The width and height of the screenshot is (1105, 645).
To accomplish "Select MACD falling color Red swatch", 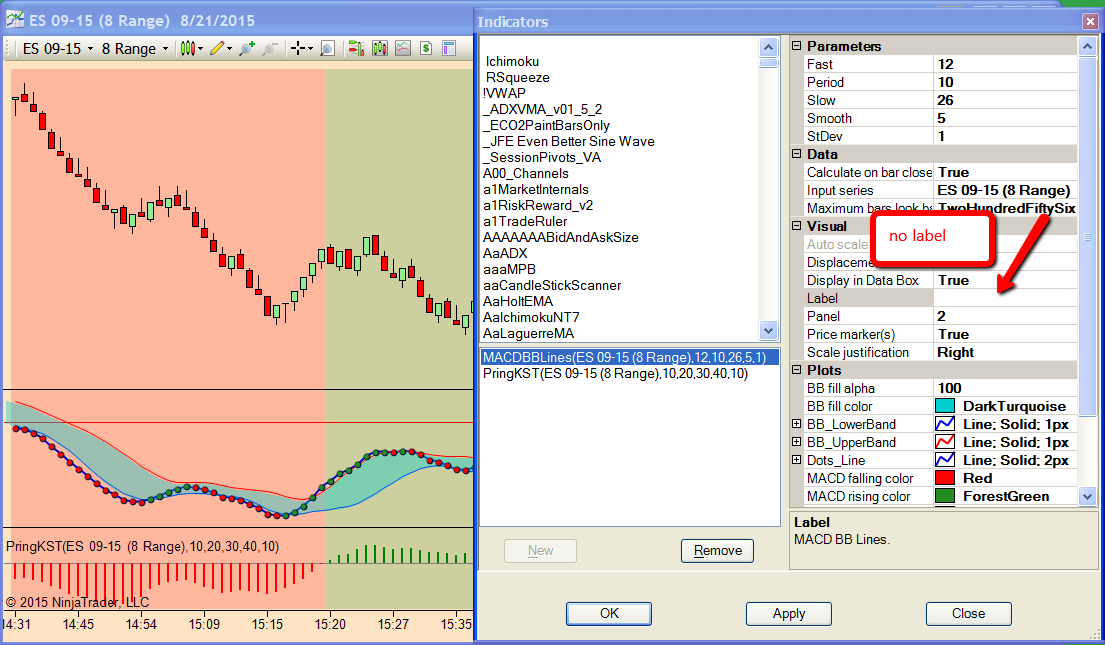I will (x=944, y=478).
